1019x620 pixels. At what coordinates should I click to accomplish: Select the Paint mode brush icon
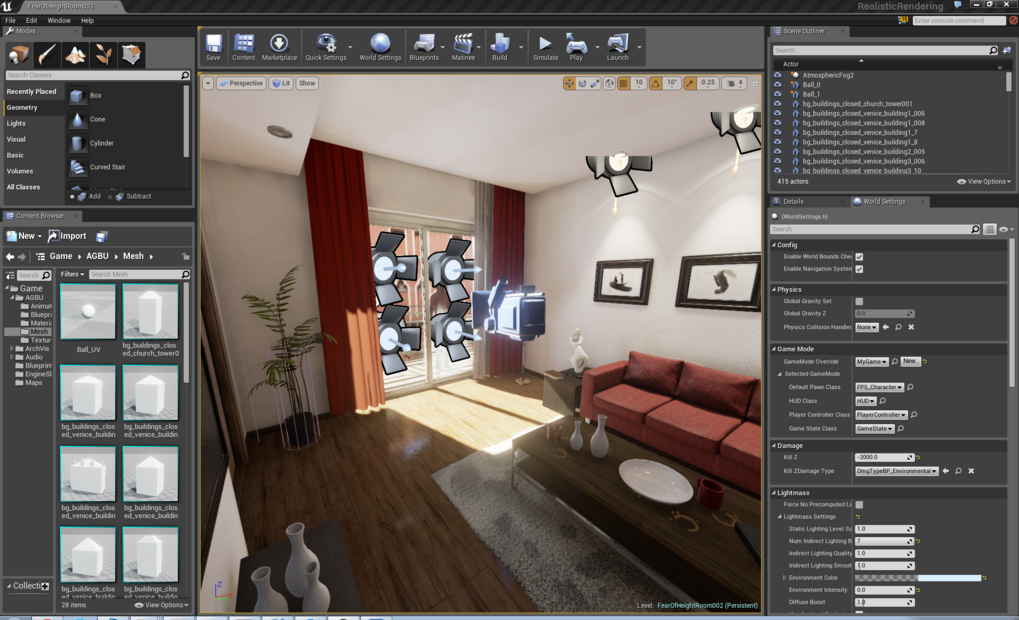coord(45,55)
